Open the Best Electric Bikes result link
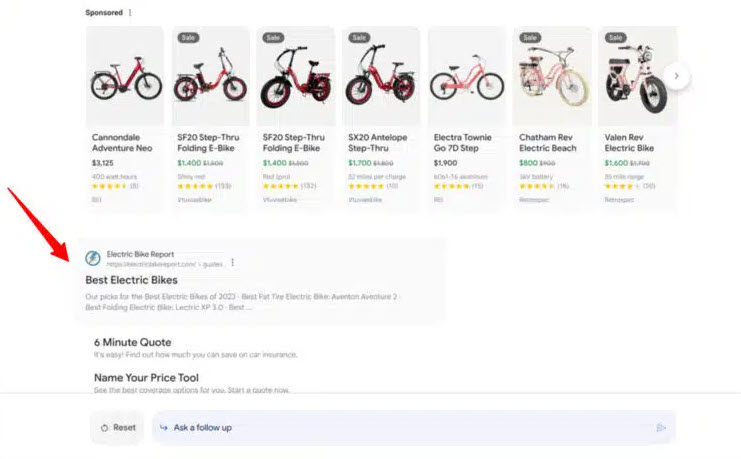The width and height of the screenshot is (741, 459). tap(131, 280)
